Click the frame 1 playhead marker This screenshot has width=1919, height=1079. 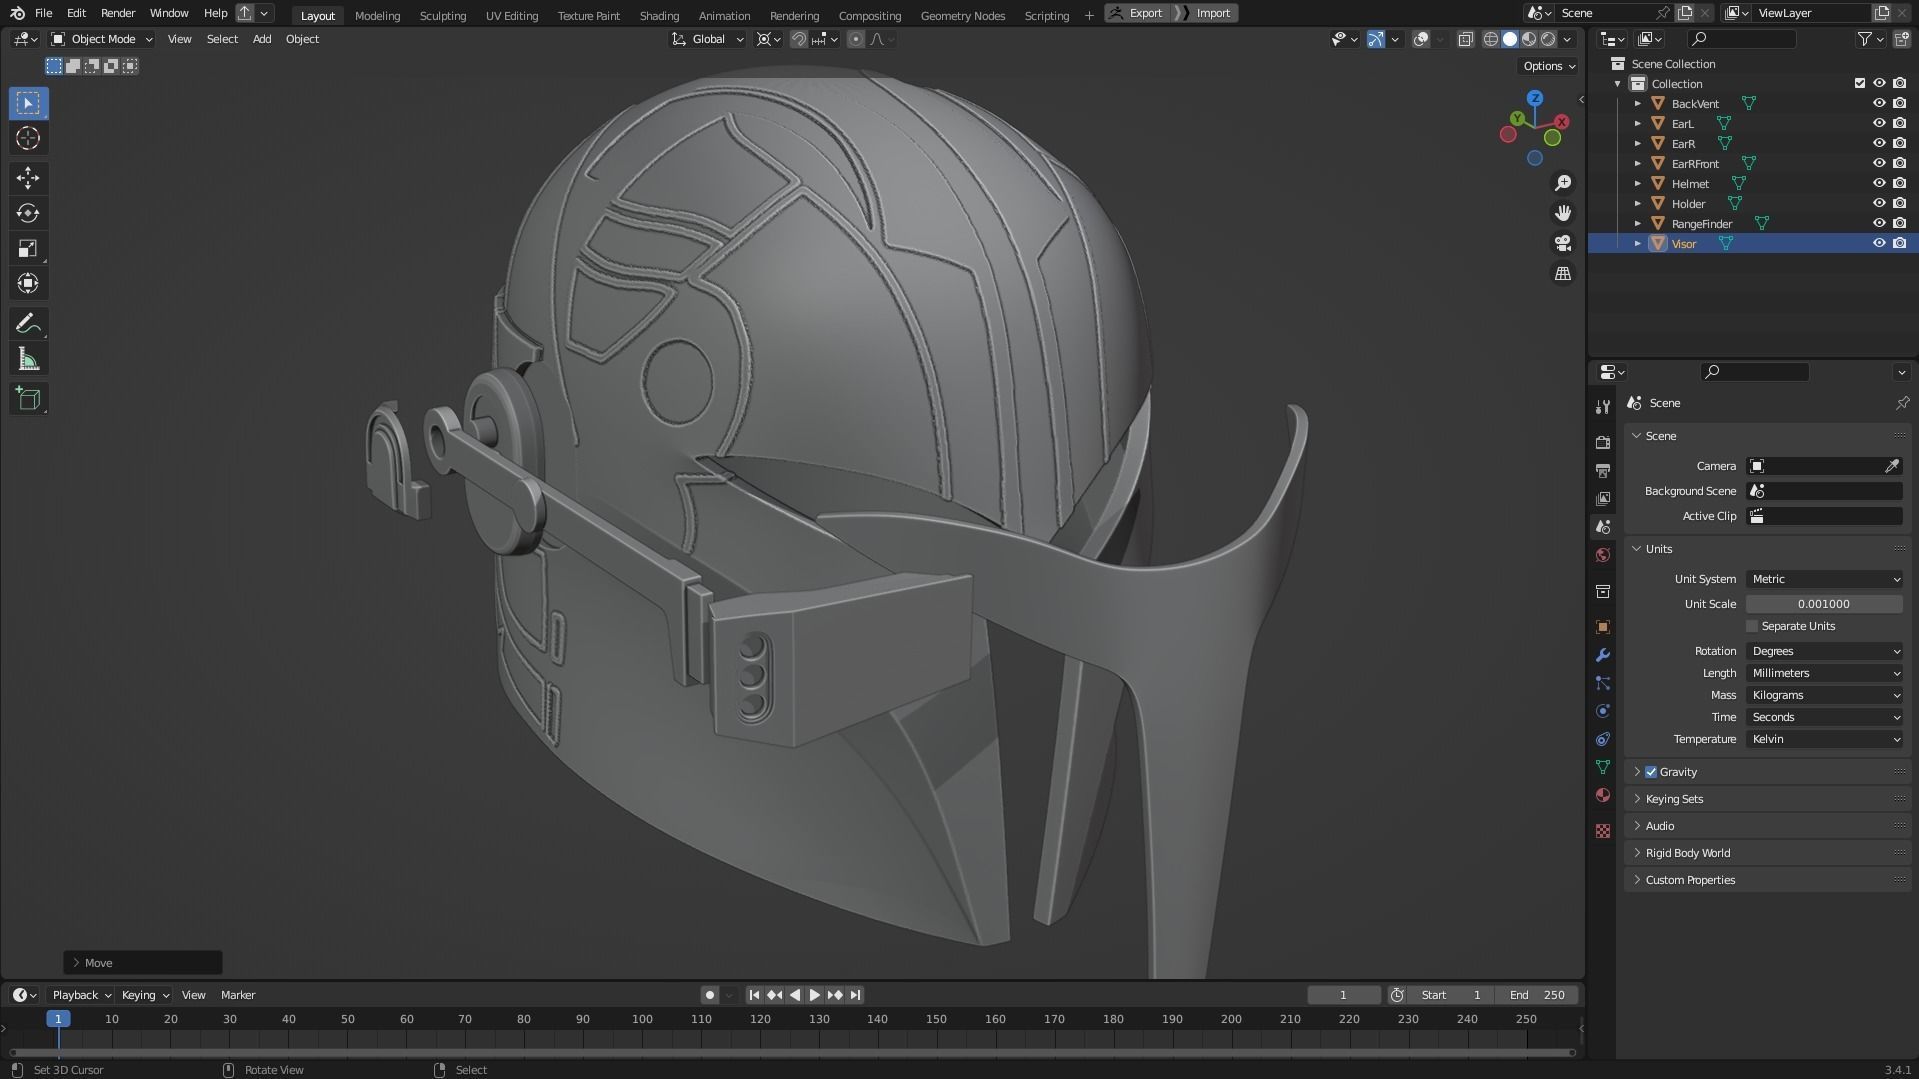(x=58, y=1019)
